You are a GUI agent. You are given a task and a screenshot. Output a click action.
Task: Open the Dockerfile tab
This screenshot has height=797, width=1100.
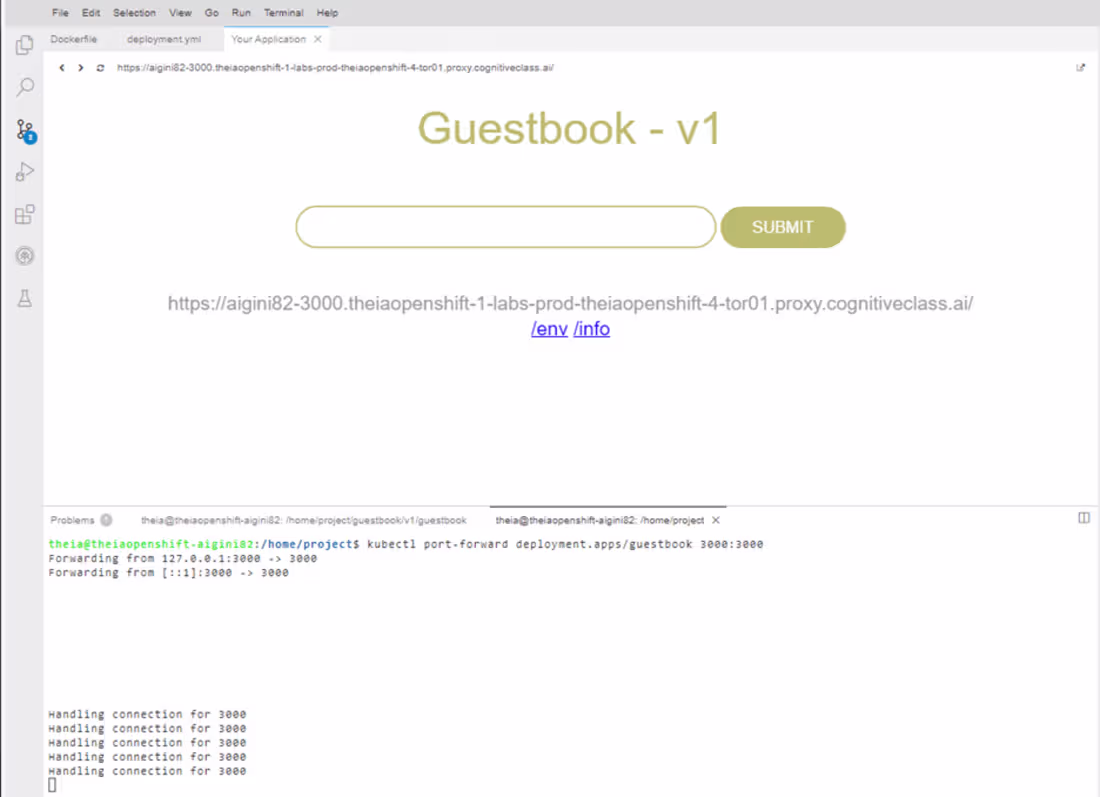point(73,39)
